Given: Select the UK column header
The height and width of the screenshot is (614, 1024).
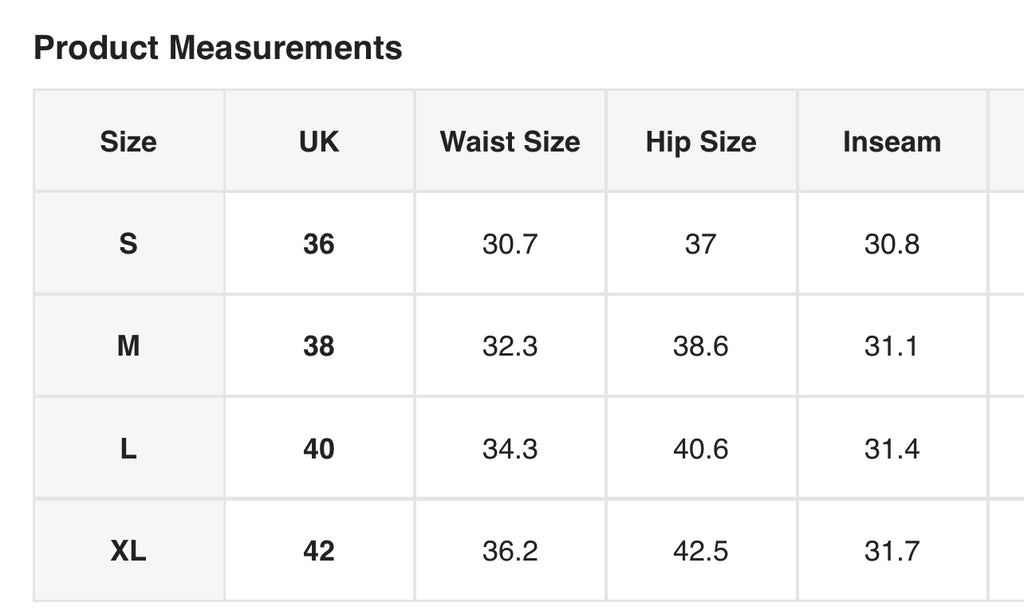Looking at the screenshot, I should point(319,141).
